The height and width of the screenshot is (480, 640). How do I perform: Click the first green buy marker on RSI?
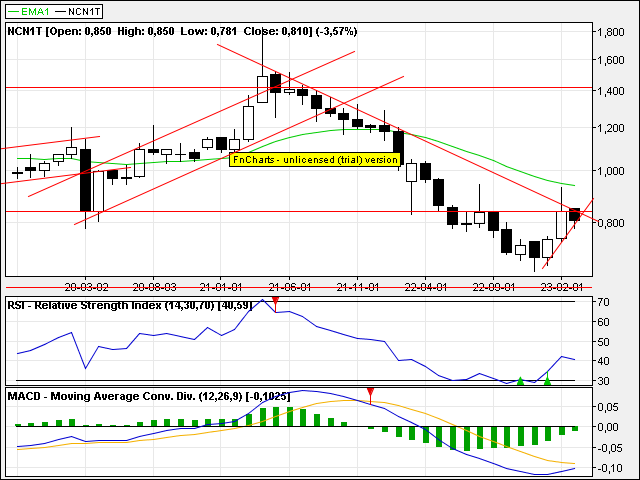pyautogui.click(x=520, y=380)
